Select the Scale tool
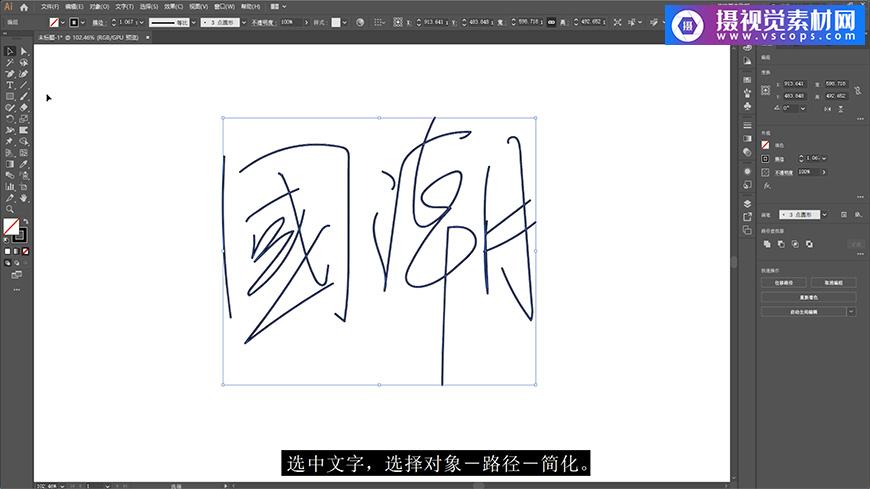 point(23,119)
